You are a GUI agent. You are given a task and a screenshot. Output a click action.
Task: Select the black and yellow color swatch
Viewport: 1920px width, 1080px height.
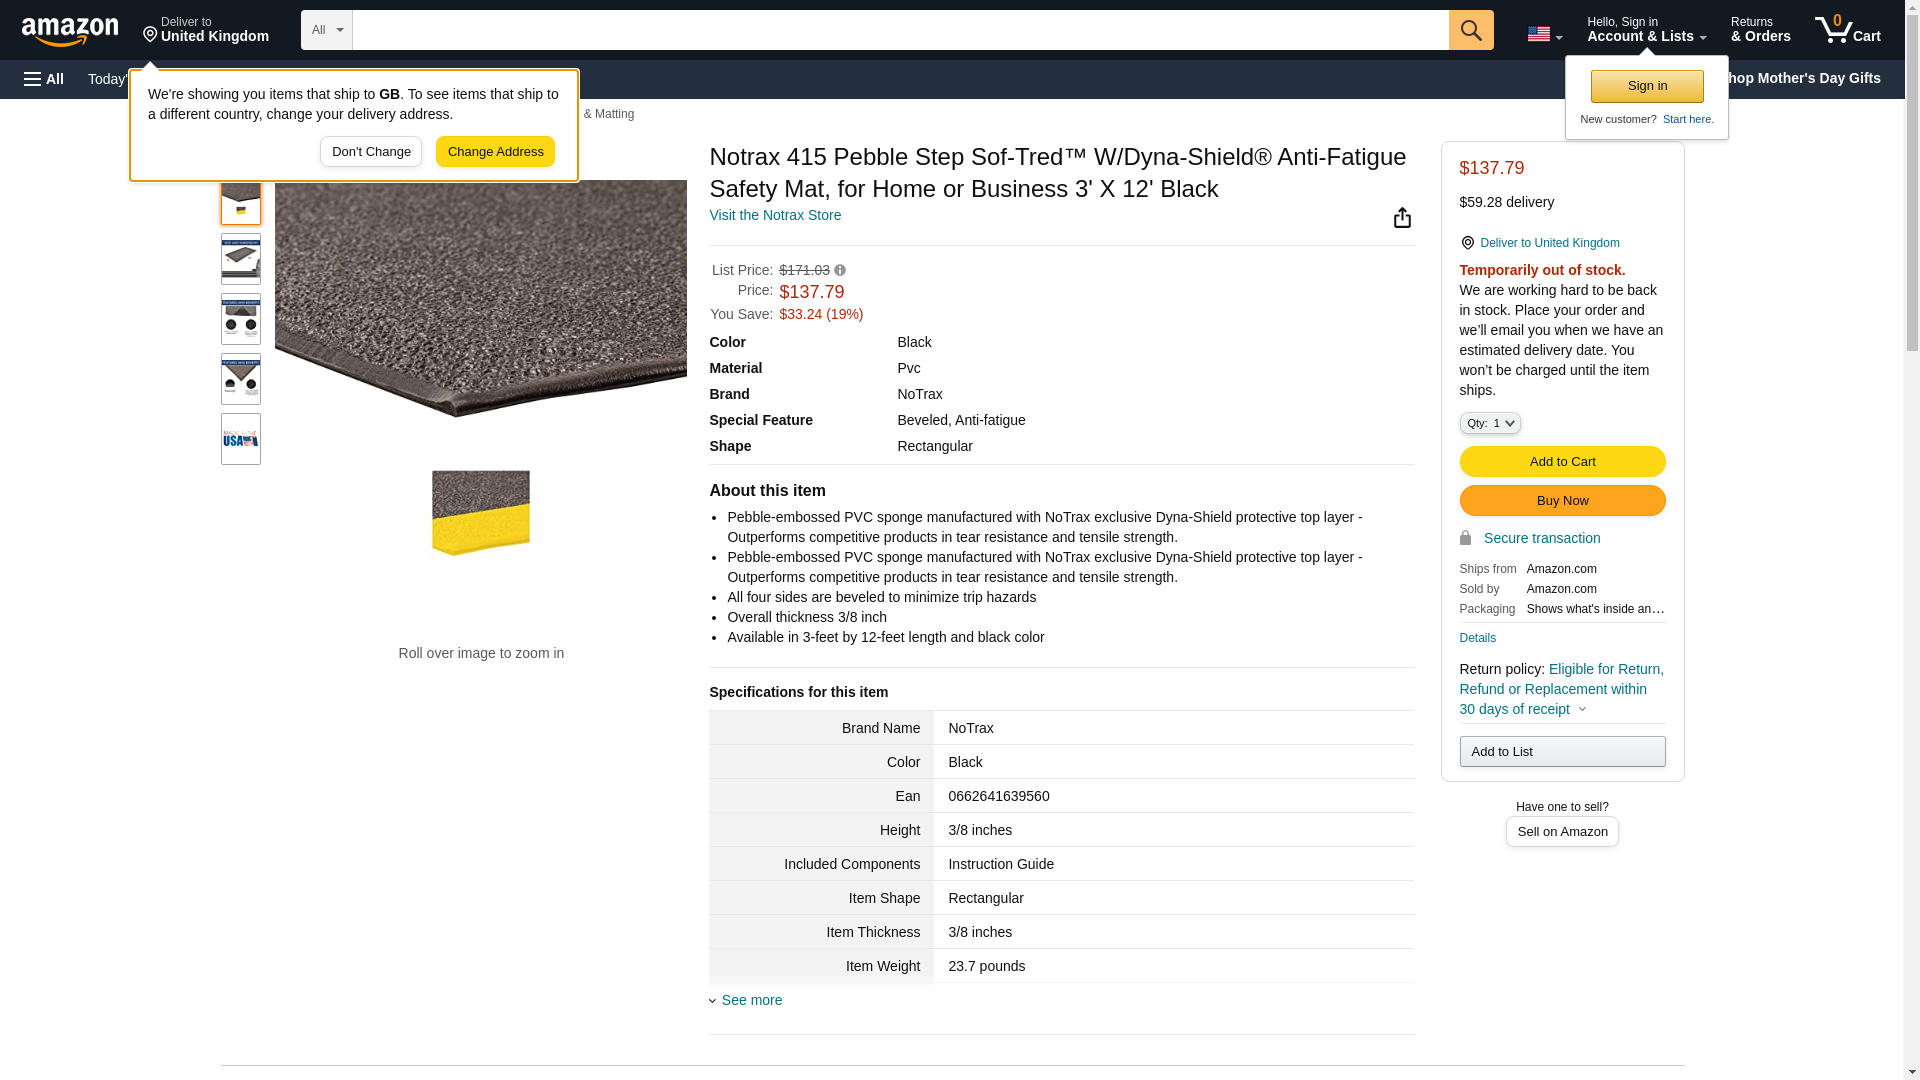click(x=481, y=513)
